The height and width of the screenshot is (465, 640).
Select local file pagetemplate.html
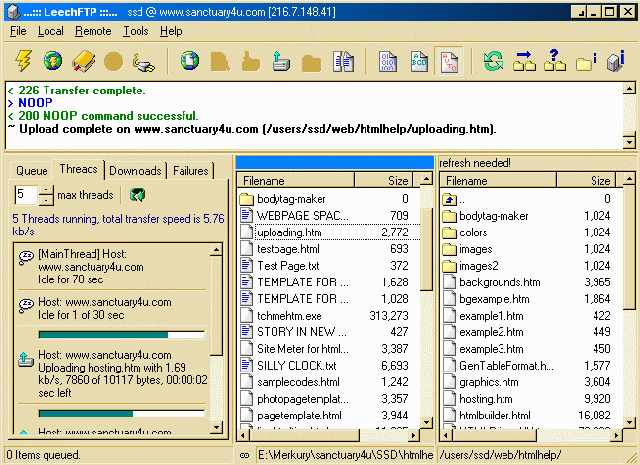[329, 415]
